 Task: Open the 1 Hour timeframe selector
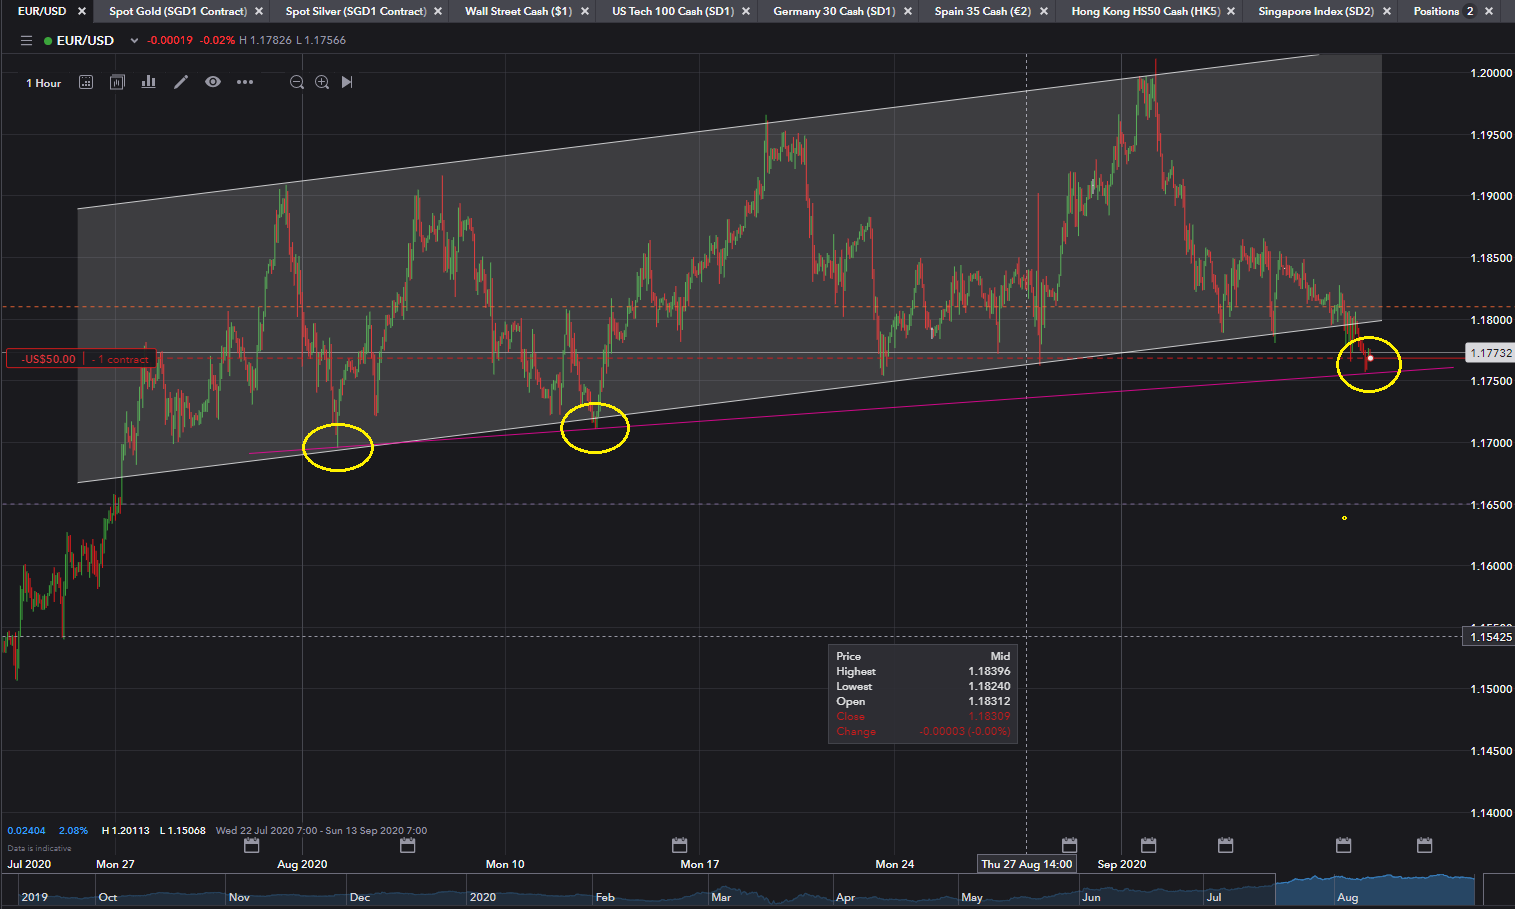coord(43,83)
